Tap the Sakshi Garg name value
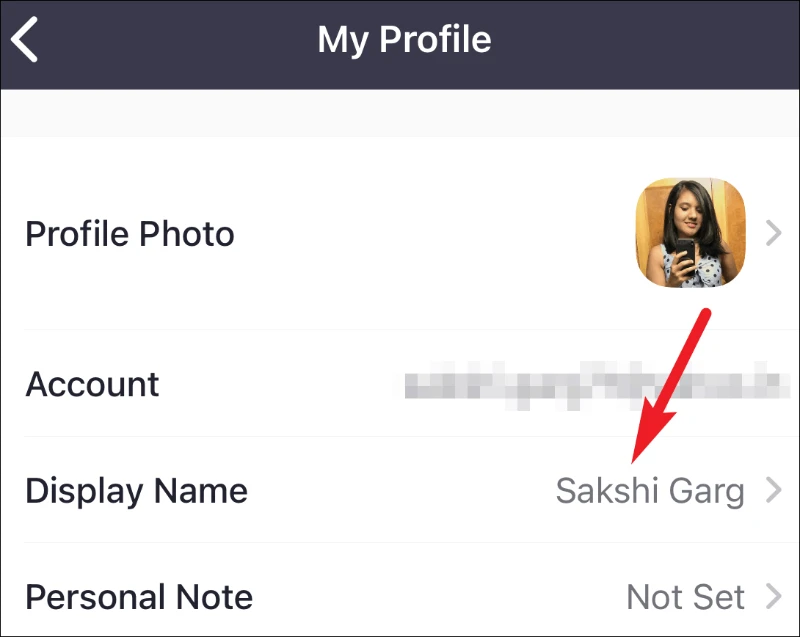This screenshot has width=800, height=637. click(650, 491)
